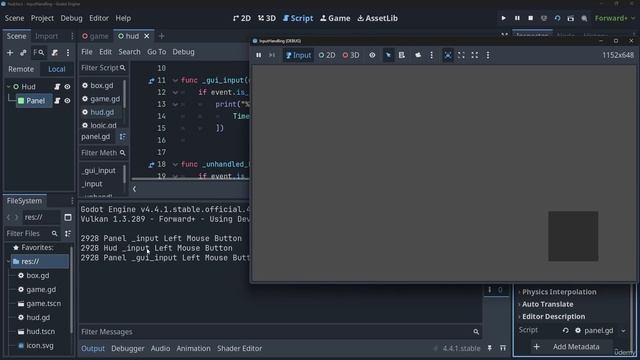
Task: Switch to the game scene tab
Action: (96, 36)
